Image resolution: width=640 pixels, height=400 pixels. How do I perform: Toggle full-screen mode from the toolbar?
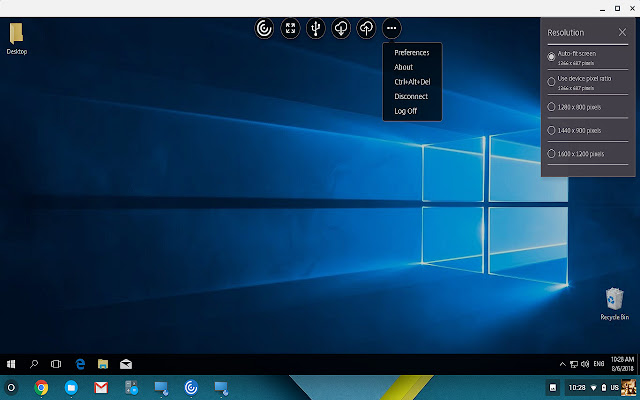pos(291,29)
